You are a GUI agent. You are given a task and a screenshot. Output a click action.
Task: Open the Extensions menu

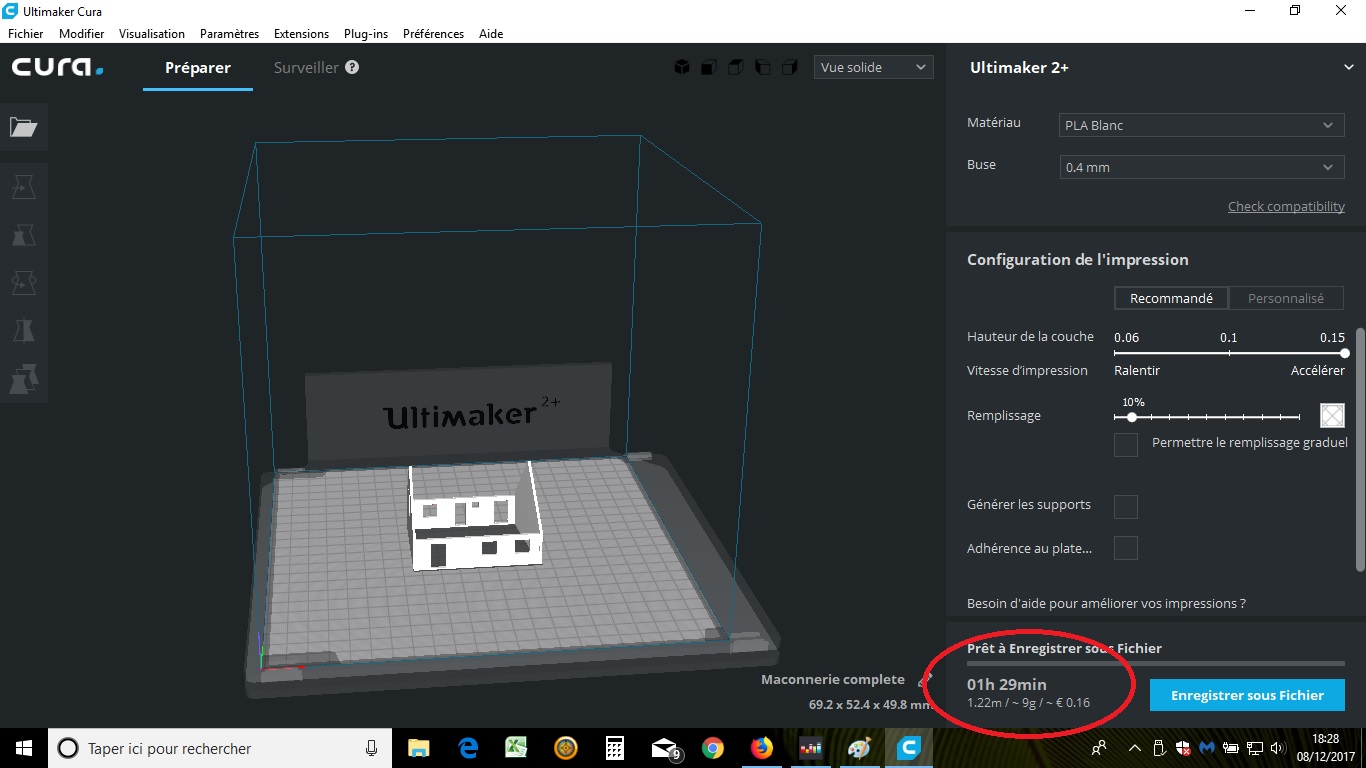301,33
